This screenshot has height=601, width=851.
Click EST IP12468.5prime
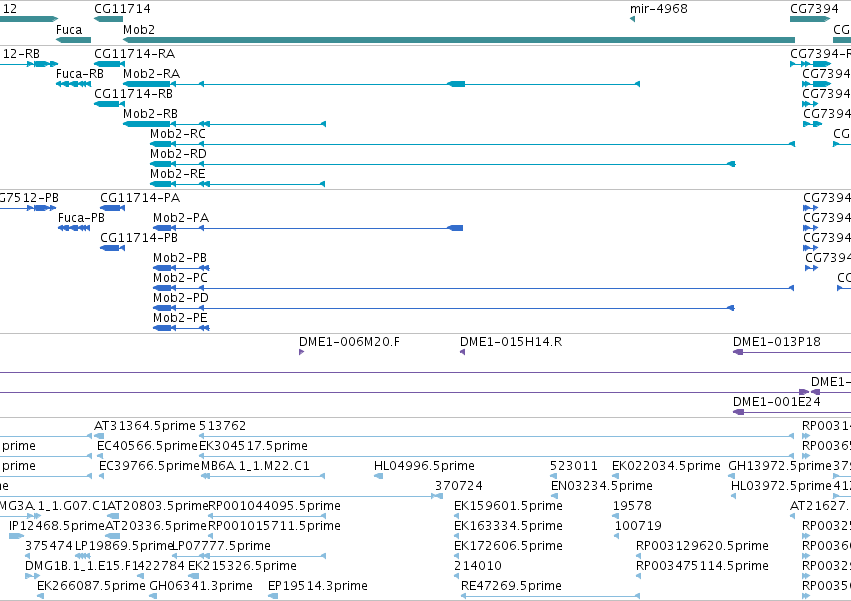16,536
